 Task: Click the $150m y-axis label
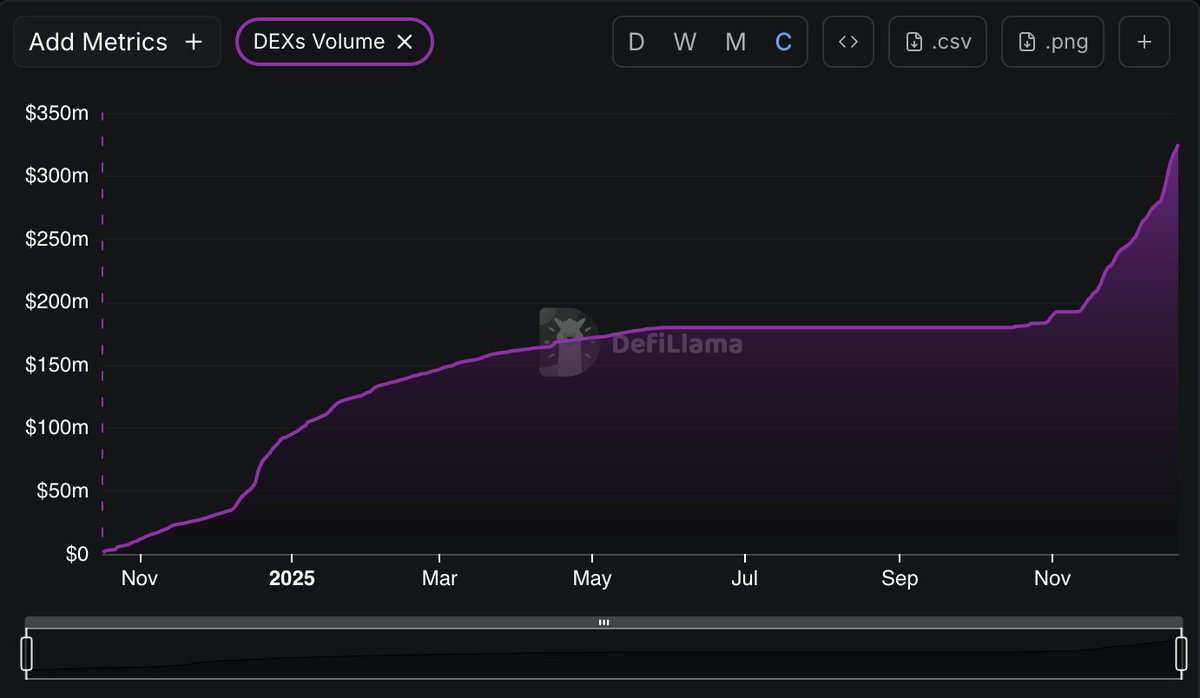pyautogui.click(x=57, y=365)
